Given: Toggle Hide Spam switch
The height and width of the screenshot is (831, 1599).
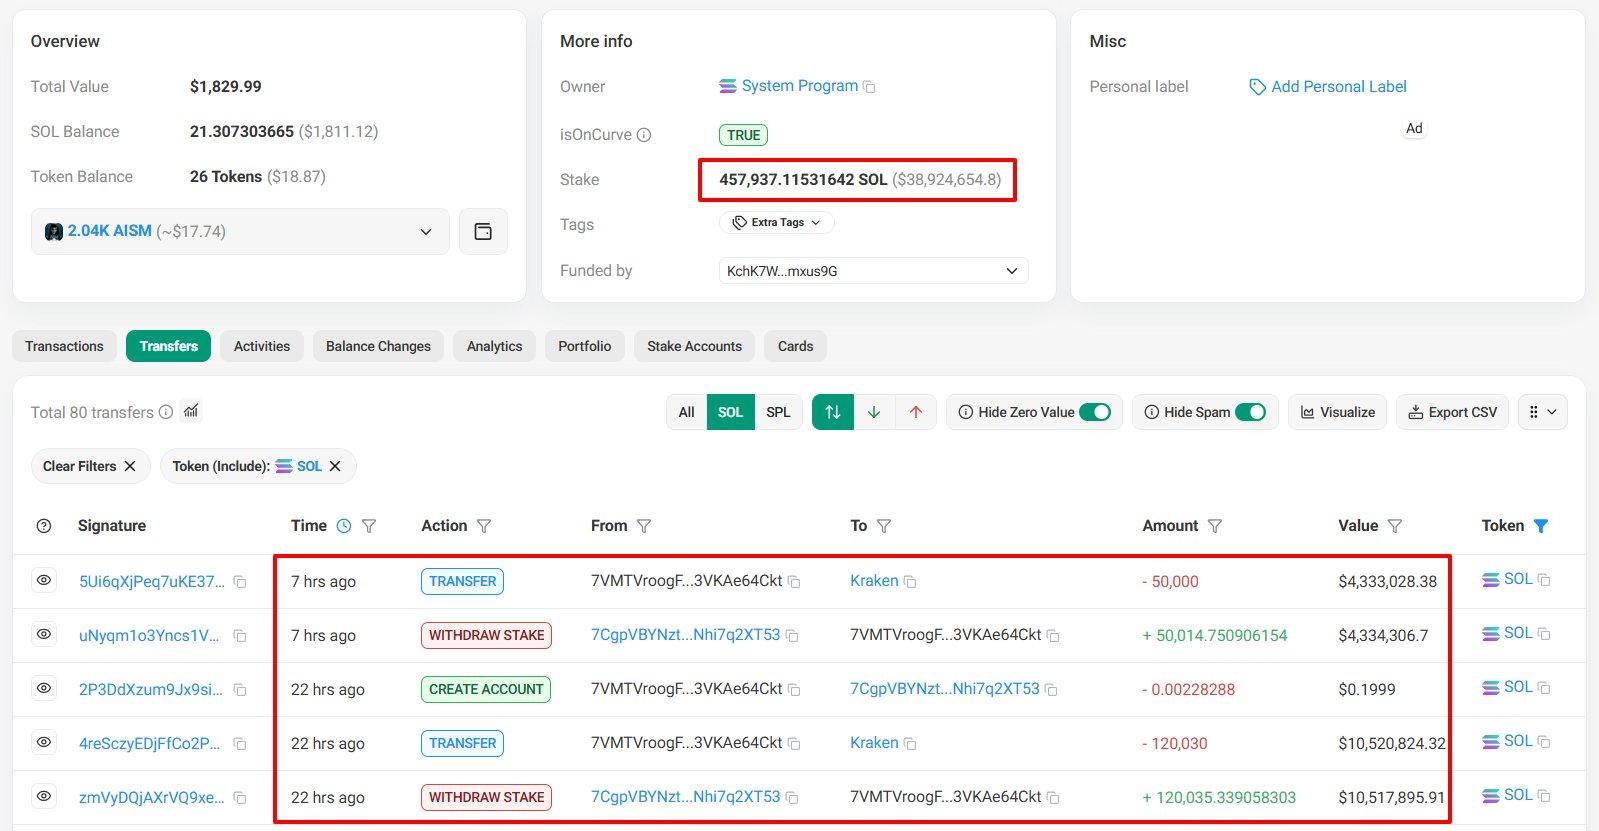Looking at the screenshot, I should [1250, 412].
